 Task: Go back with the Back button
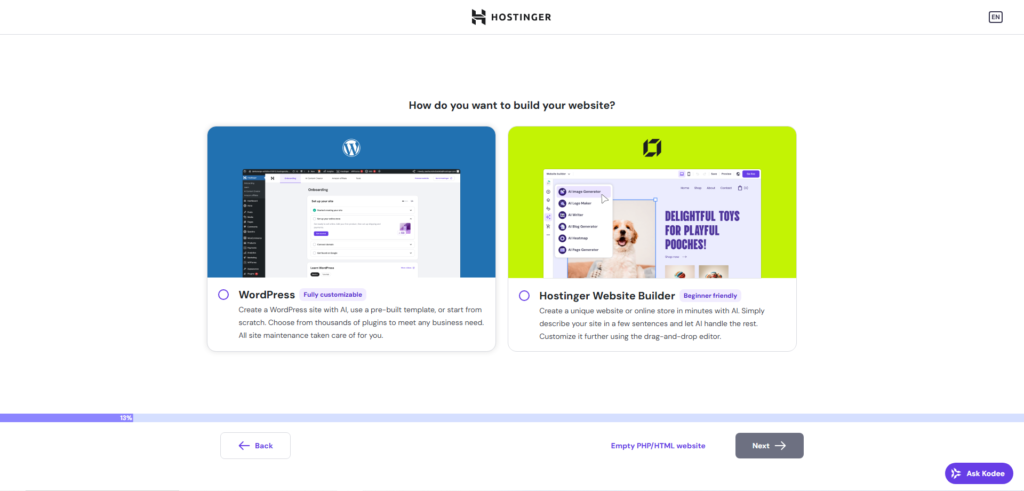pyautogui.click(x=255, y=445)
